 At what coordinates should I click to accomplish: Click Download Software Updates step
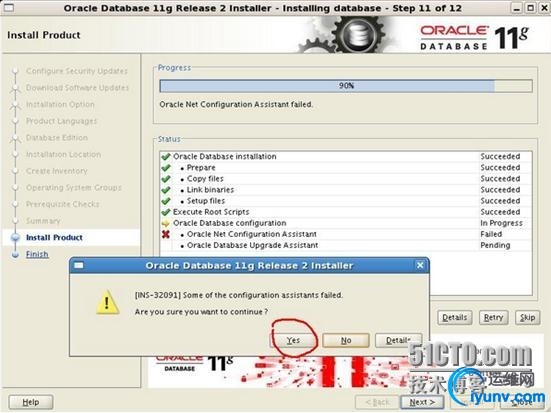(77, 88)
